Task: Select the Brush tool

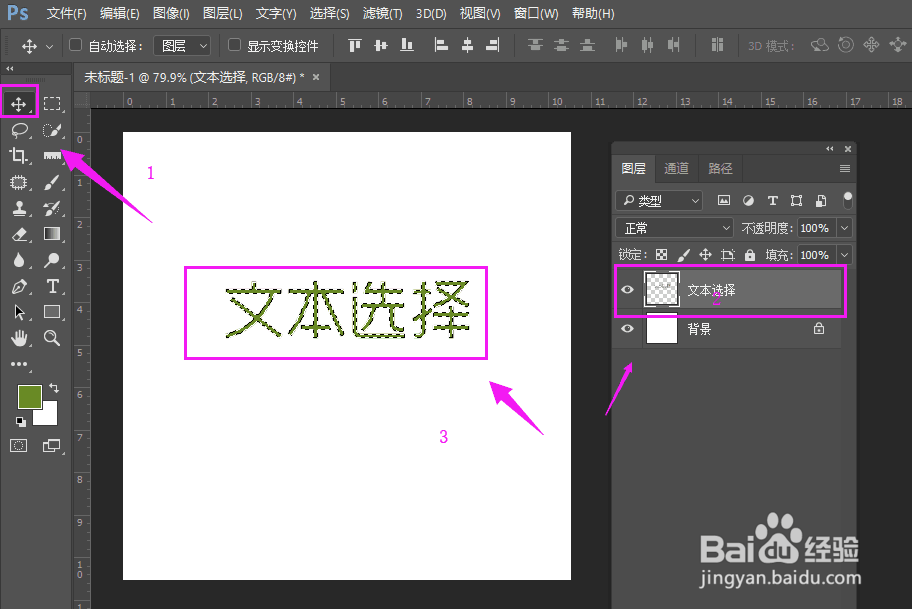Action: point(52,182)
